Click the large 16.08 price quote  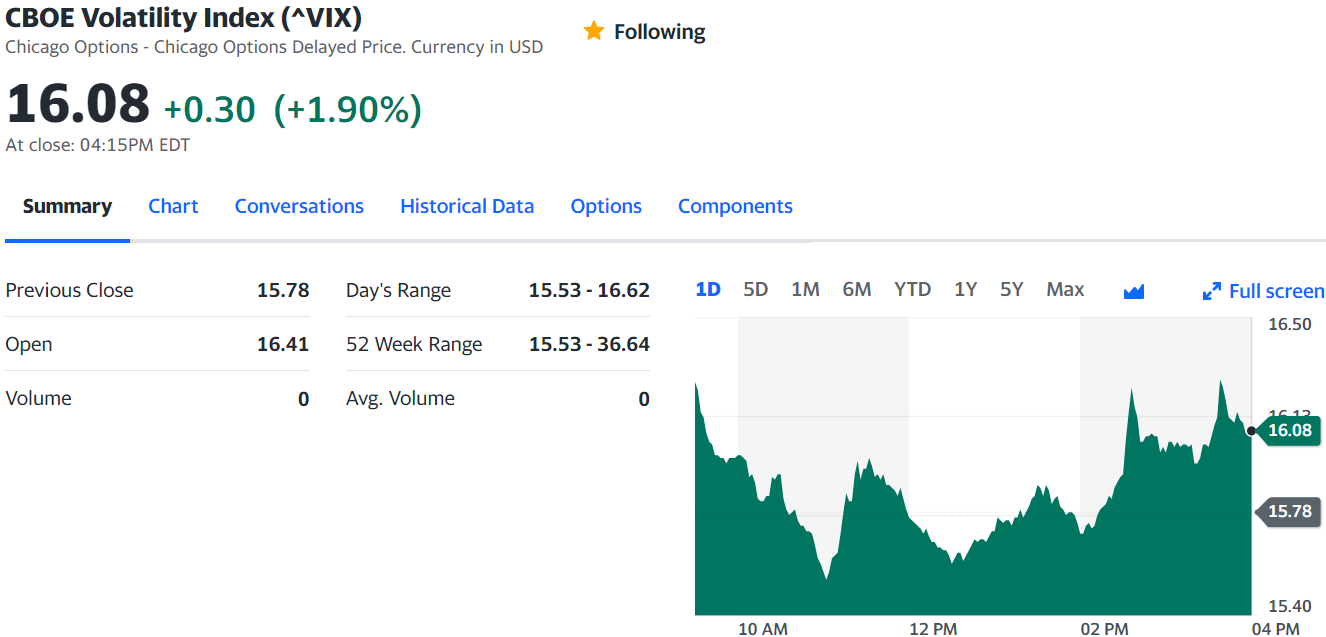coord(78,105)
